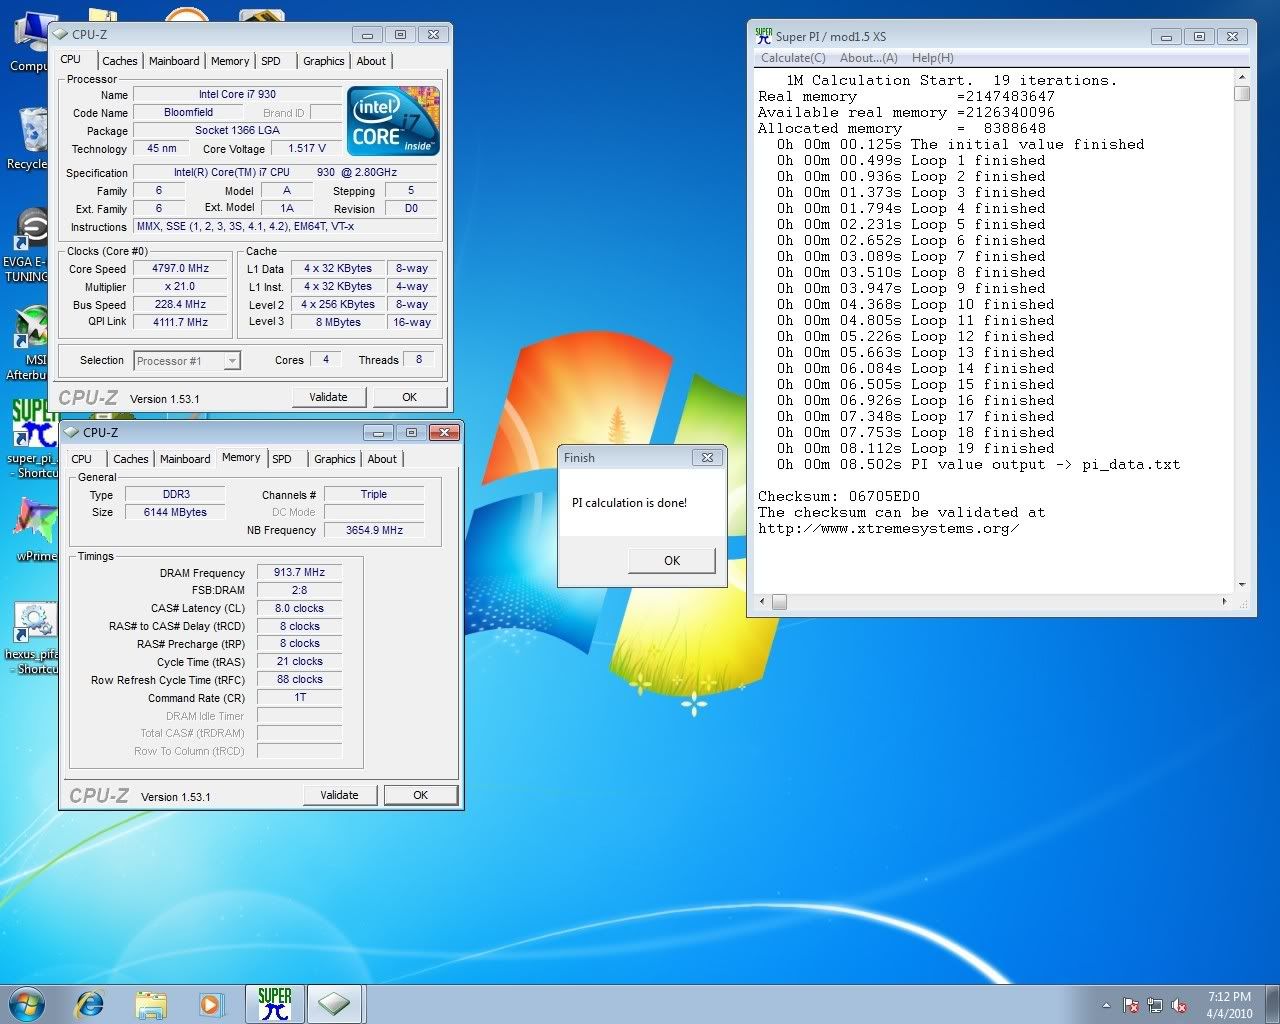Click NB Frequency value 3654.9 MHz
The image size is (1280, 1024).
pos(374,531)
